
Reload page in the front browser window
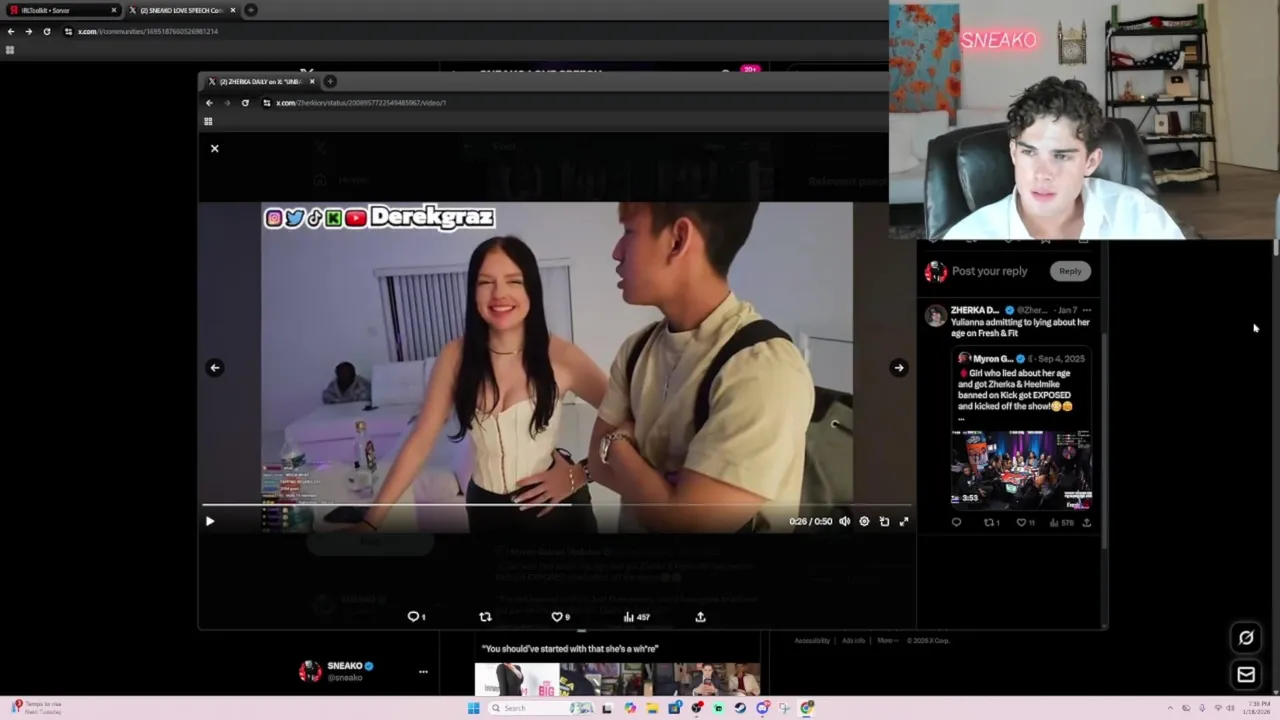tap(245, 103)
